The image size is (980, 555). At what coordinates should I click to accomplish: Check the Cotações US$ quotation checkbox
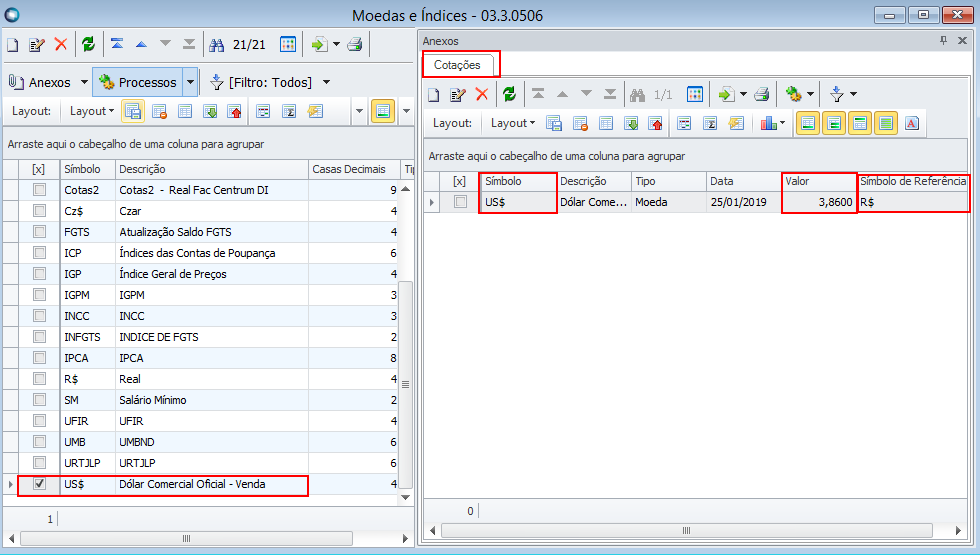[x=461, y=202]
